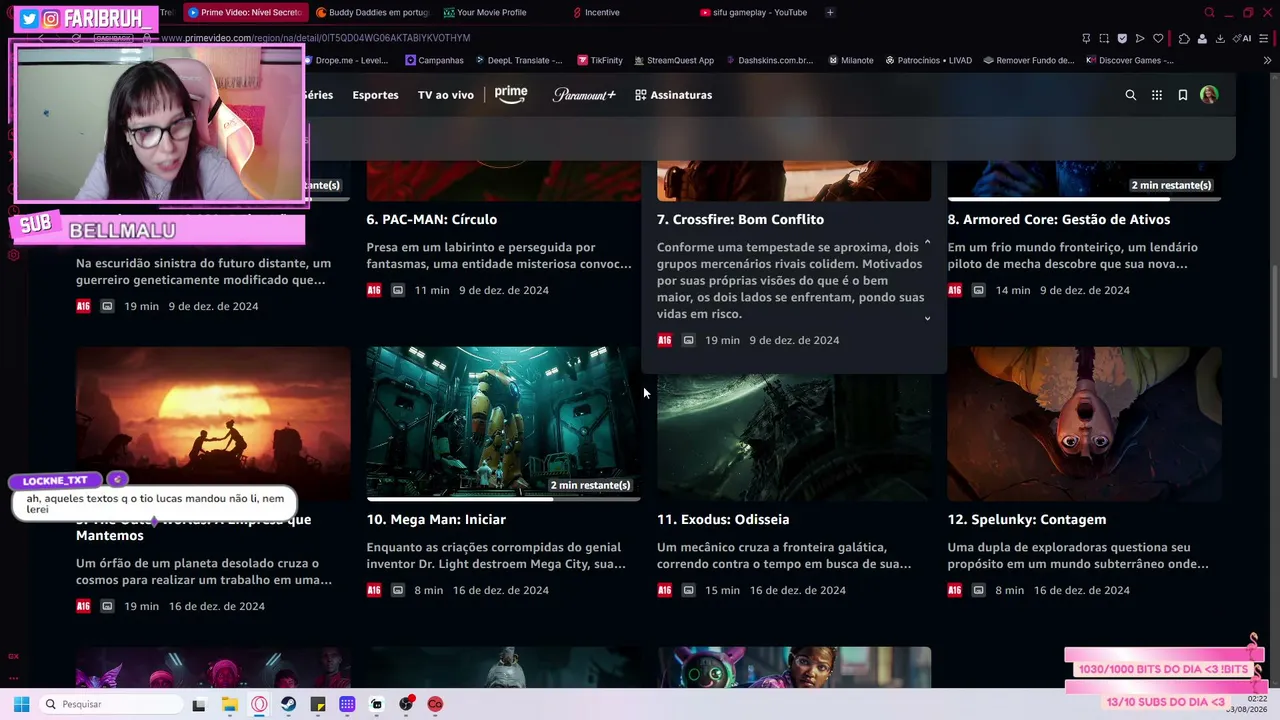Open the Dashskins.com.br bookmark

pyautogui.click(x=769, y=60)
